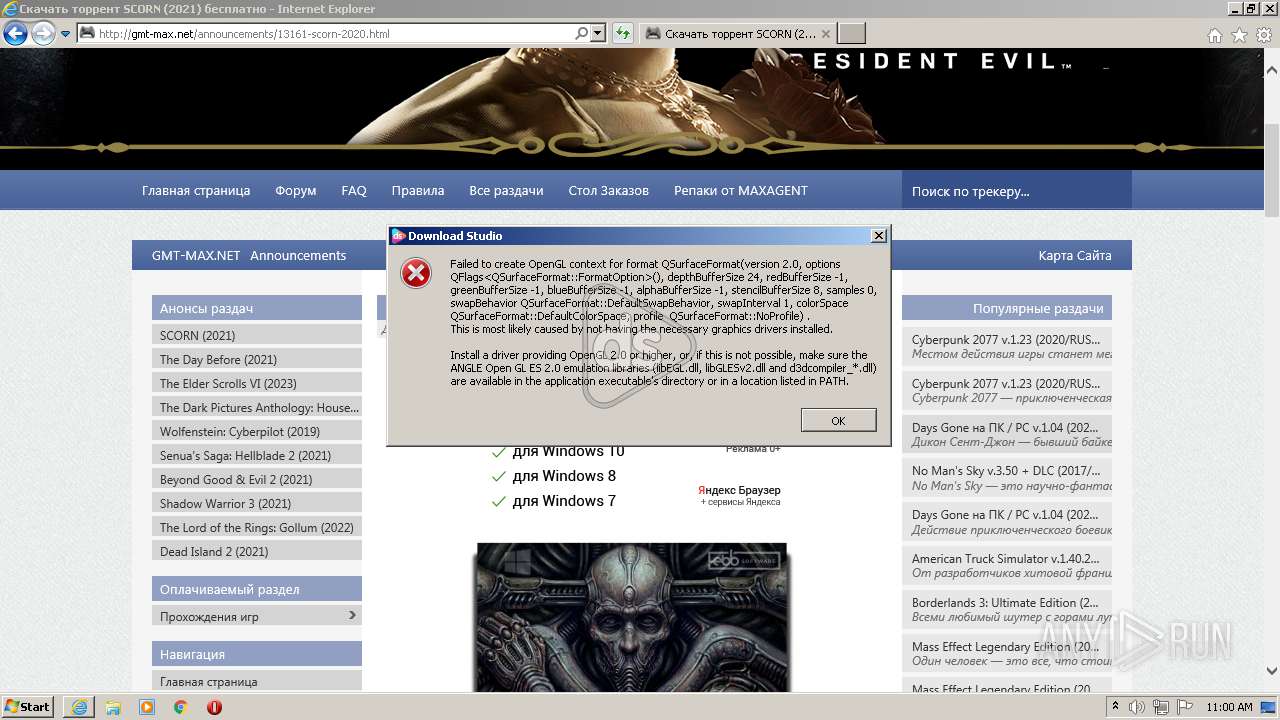This screenshot has height=720, width=1280.
Task: Click the network monitor tray icon
Action: 1162,706
